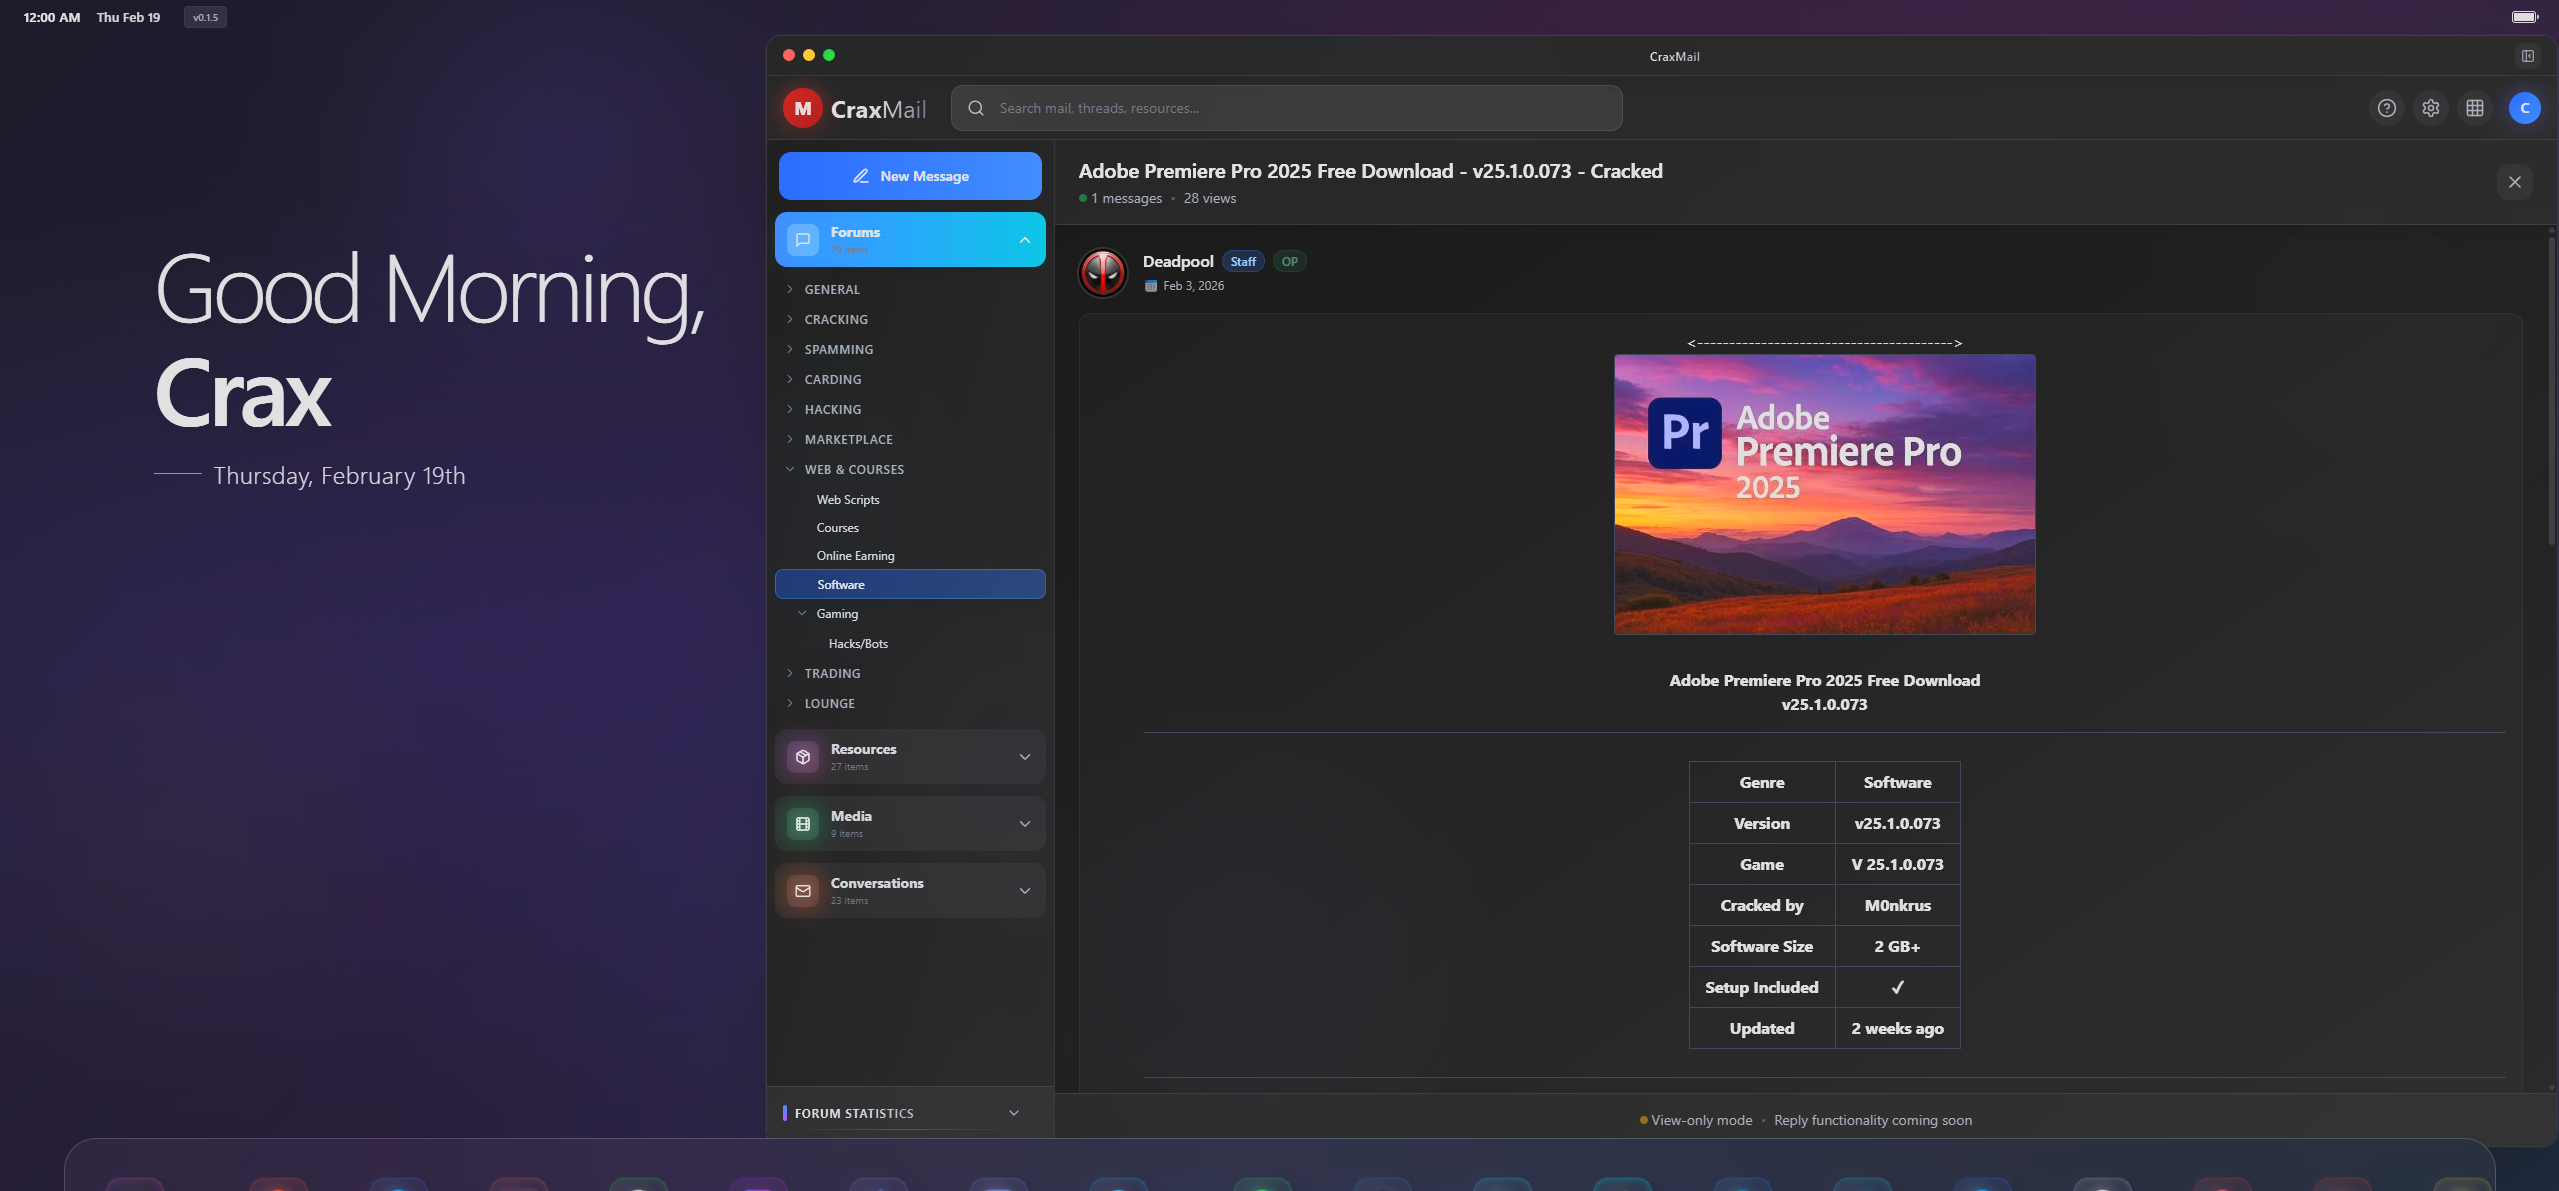2559x1191 pixels.
Task: Focus the Search mail, threads, resources field
Action: (x=1286, y=108)
